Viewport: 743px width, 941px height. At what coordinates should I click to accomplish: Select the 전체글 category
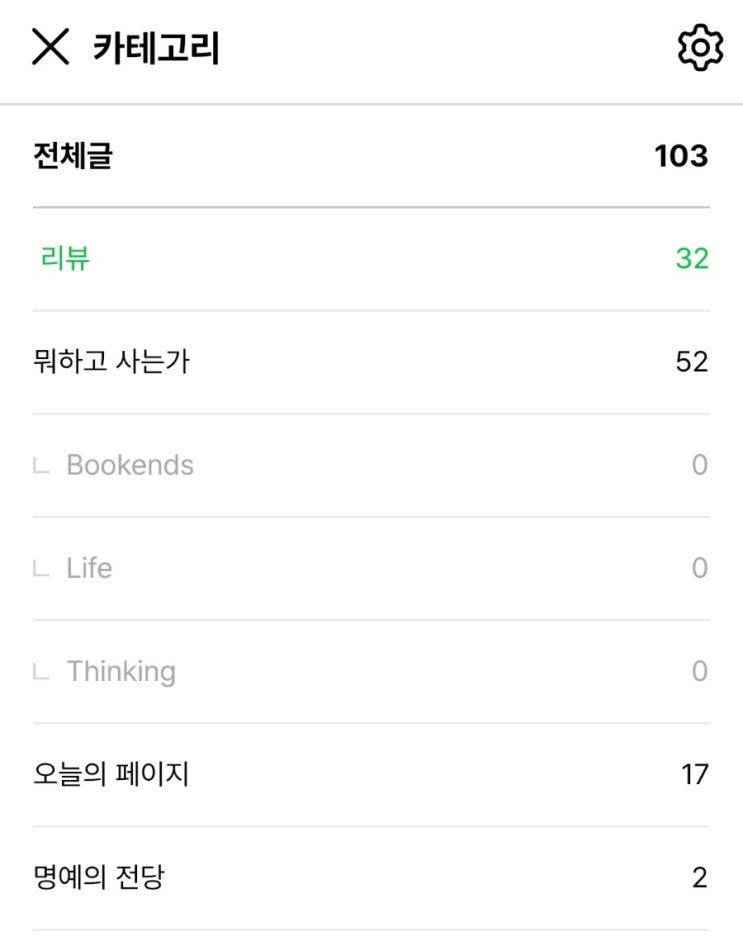click(x=72, y=156)
